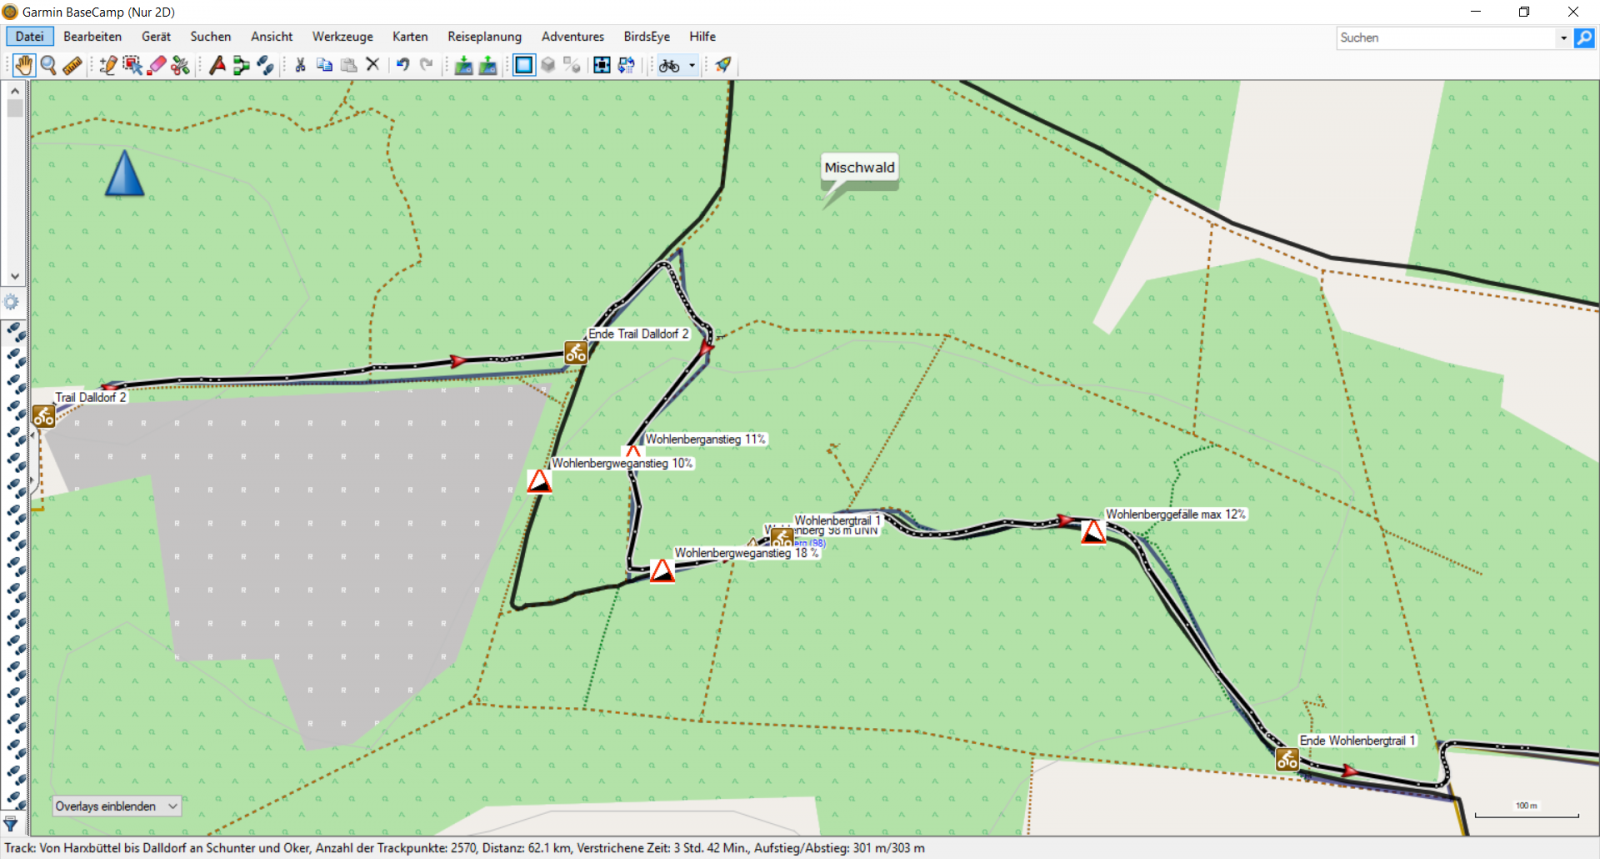Open the Ansicht menu

coord(272,37)
